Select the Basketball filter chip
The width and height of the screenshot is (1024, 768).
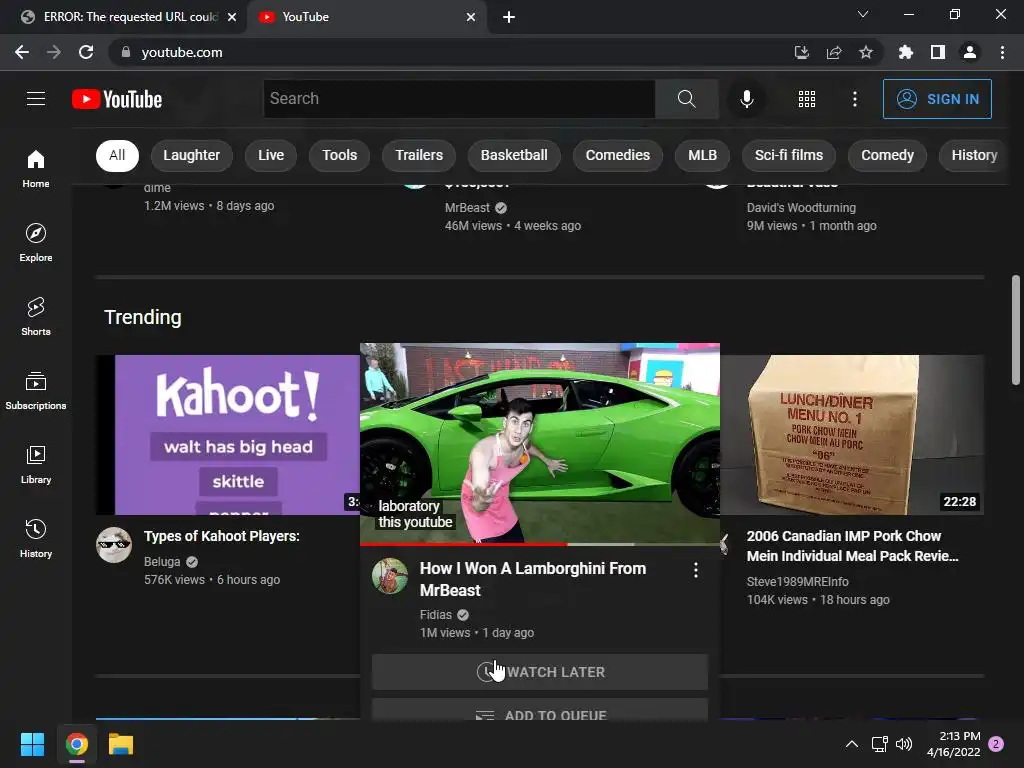514,155
